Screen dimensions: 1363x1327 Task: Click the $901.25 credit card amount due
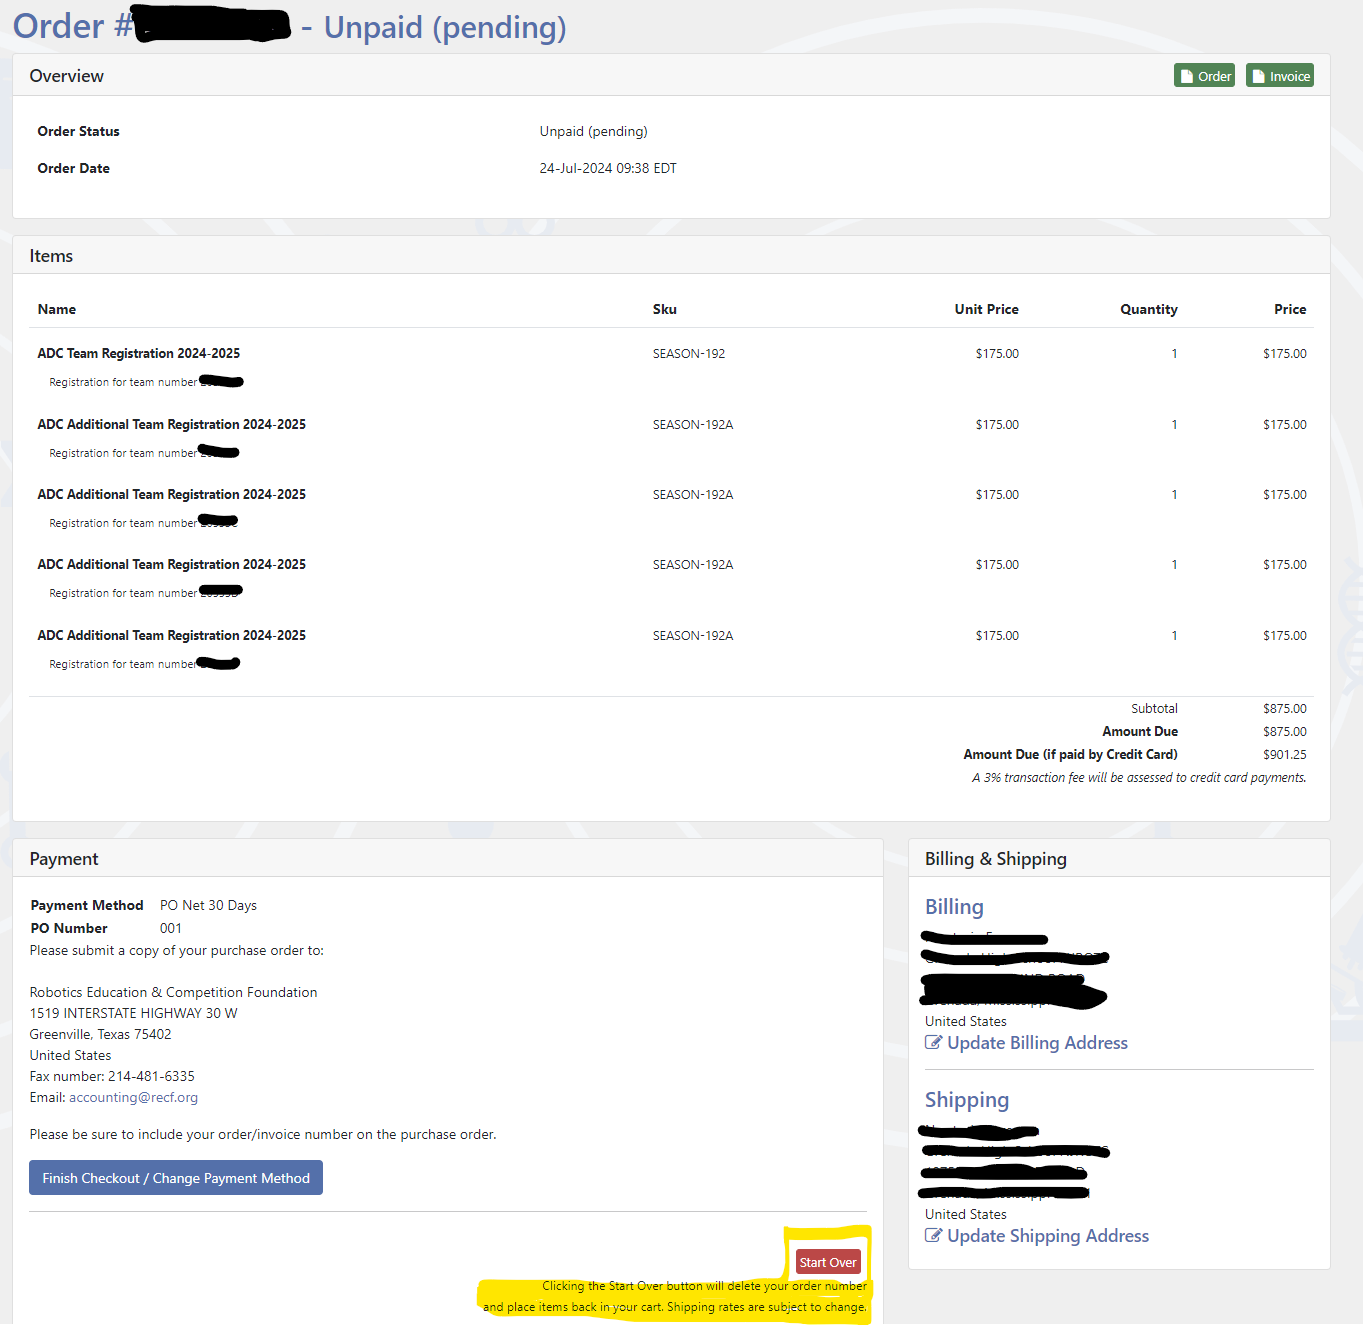(x=1284, y=755)
